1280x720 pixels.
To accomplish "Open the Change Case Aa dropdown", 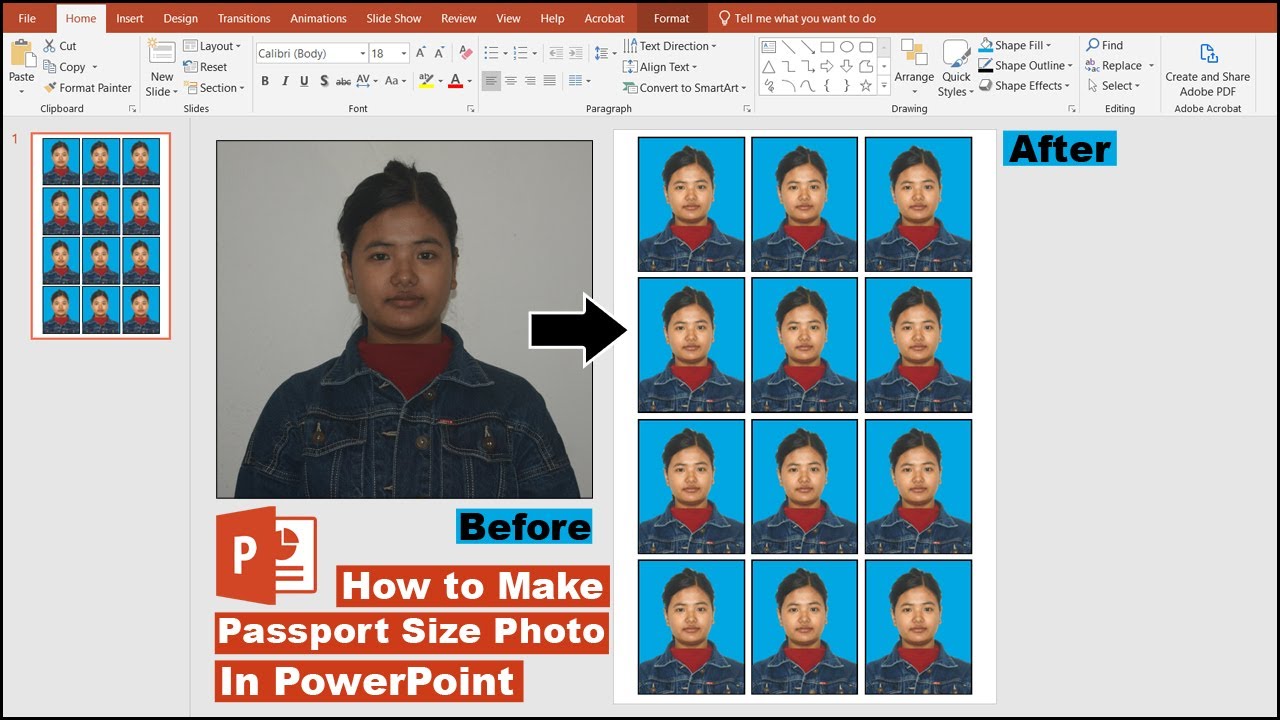I will pyautogui.click(x=396, y=81).
